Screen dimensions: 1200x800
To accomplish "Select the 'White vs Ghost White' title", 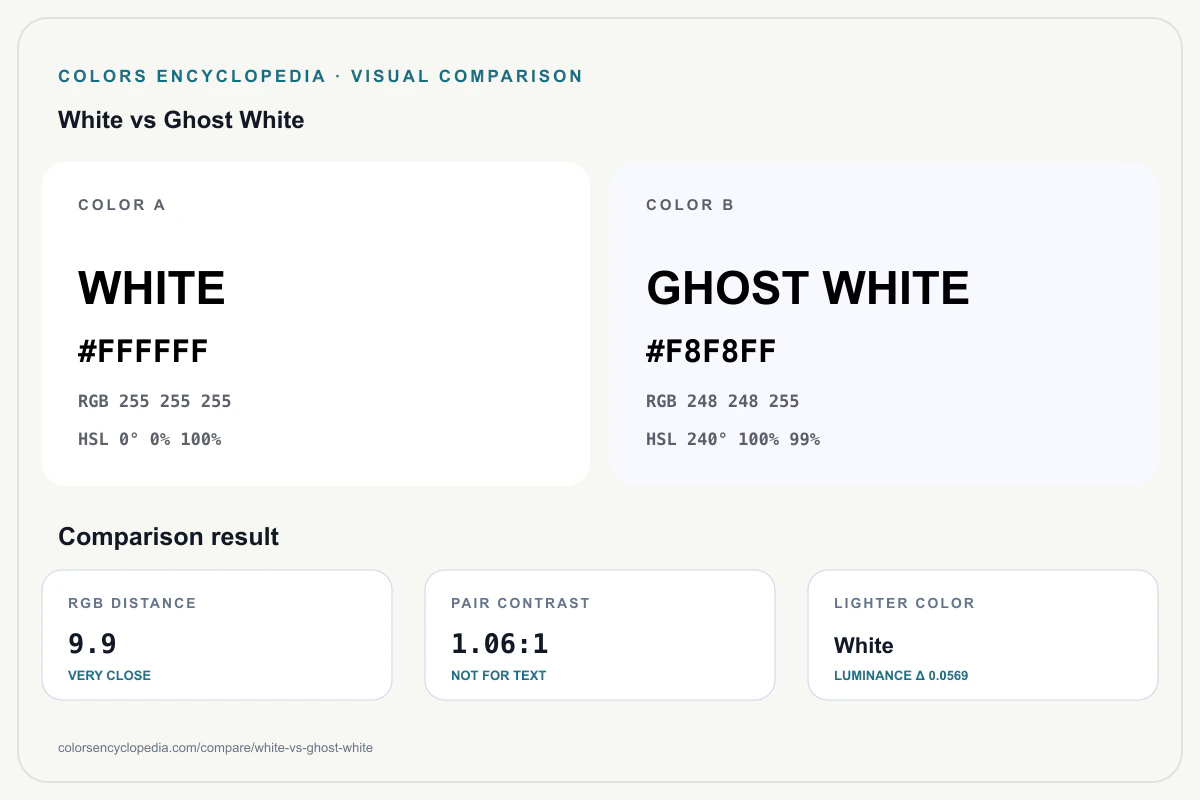I will pos(181,120).
